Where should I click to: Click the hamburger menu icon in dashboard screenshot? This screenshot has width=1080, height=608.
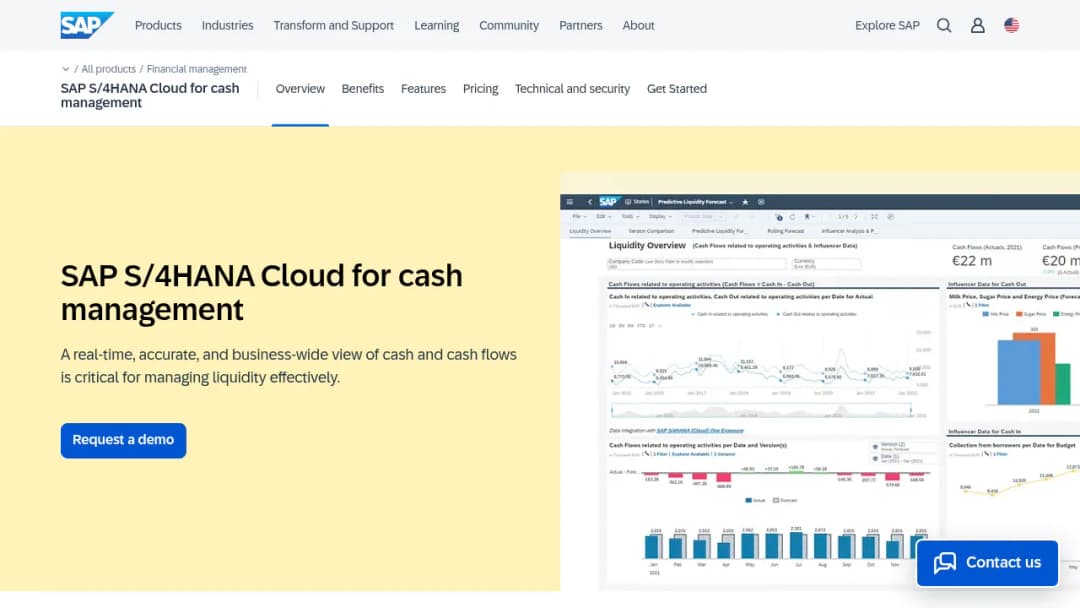point(570,202)
